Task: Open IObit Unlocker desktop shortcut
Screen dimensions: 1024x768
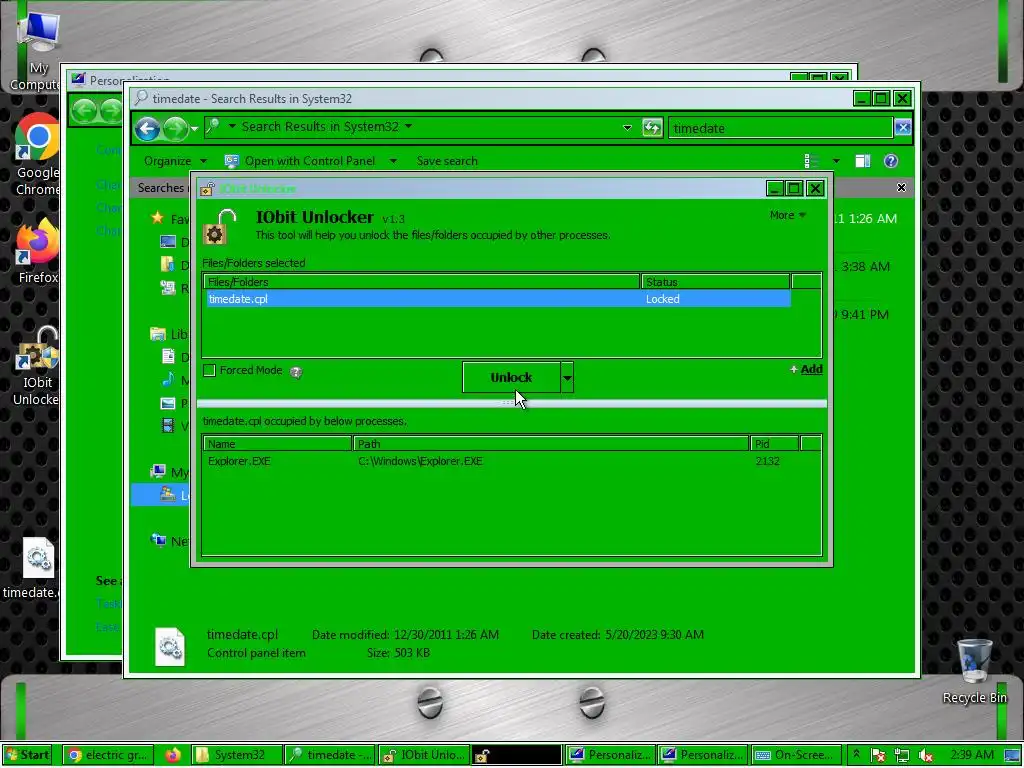Action: tap(37, 366)
